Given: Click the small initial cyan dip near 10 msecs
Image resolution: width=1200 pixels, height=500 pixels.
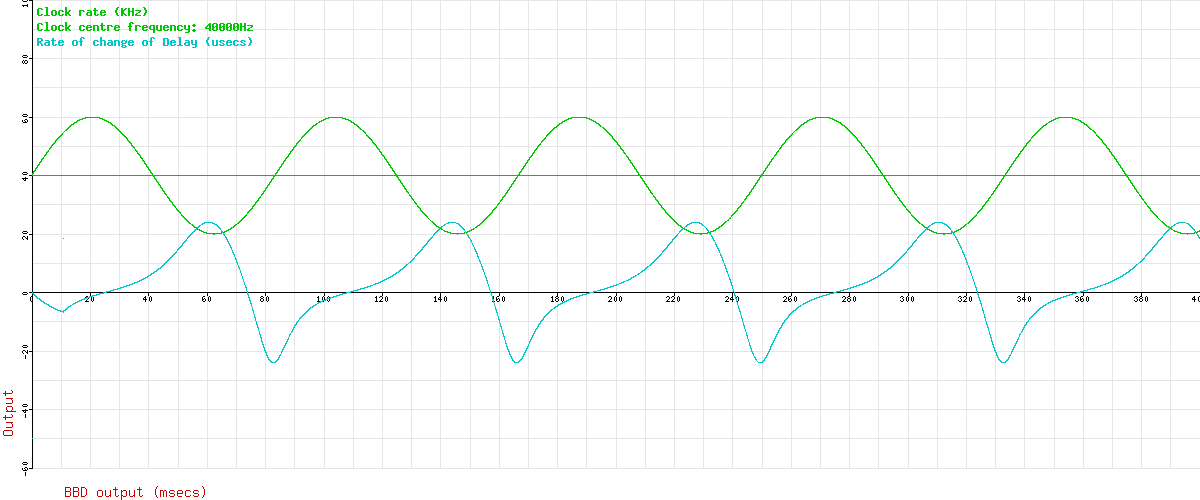Looking at the screenshot, I should click(62, 311).
